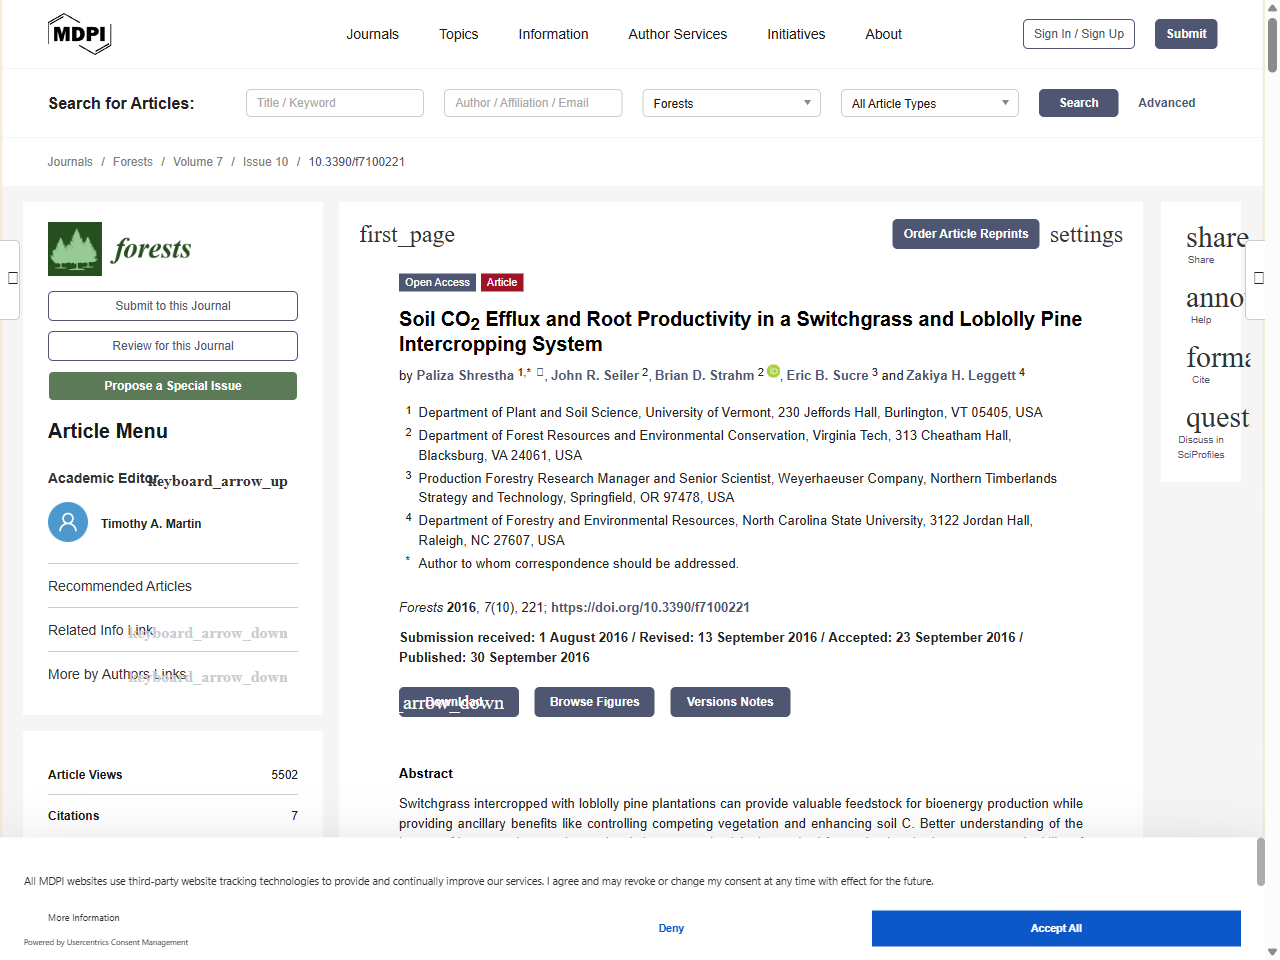Toggle the left side panel handle
1280x960 pixels.
12,278
